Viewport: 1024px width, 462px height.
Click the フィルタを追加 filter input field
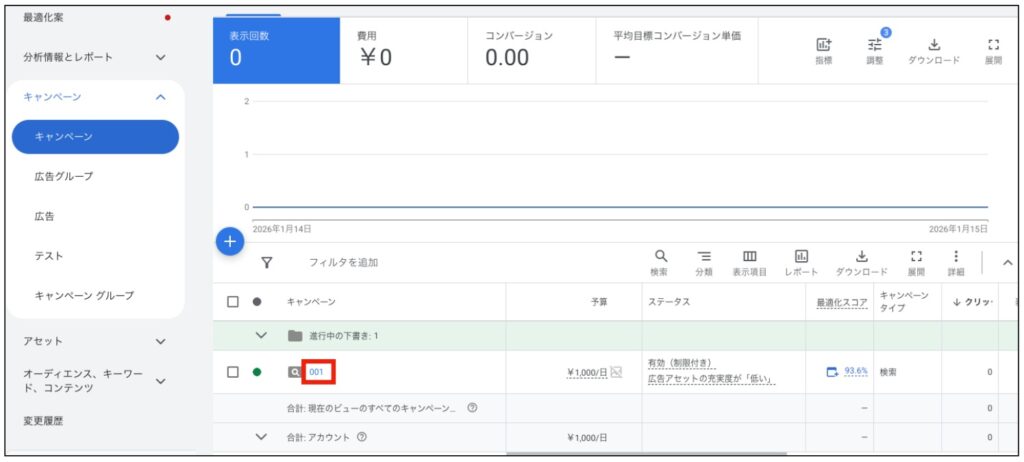point(343,263)
